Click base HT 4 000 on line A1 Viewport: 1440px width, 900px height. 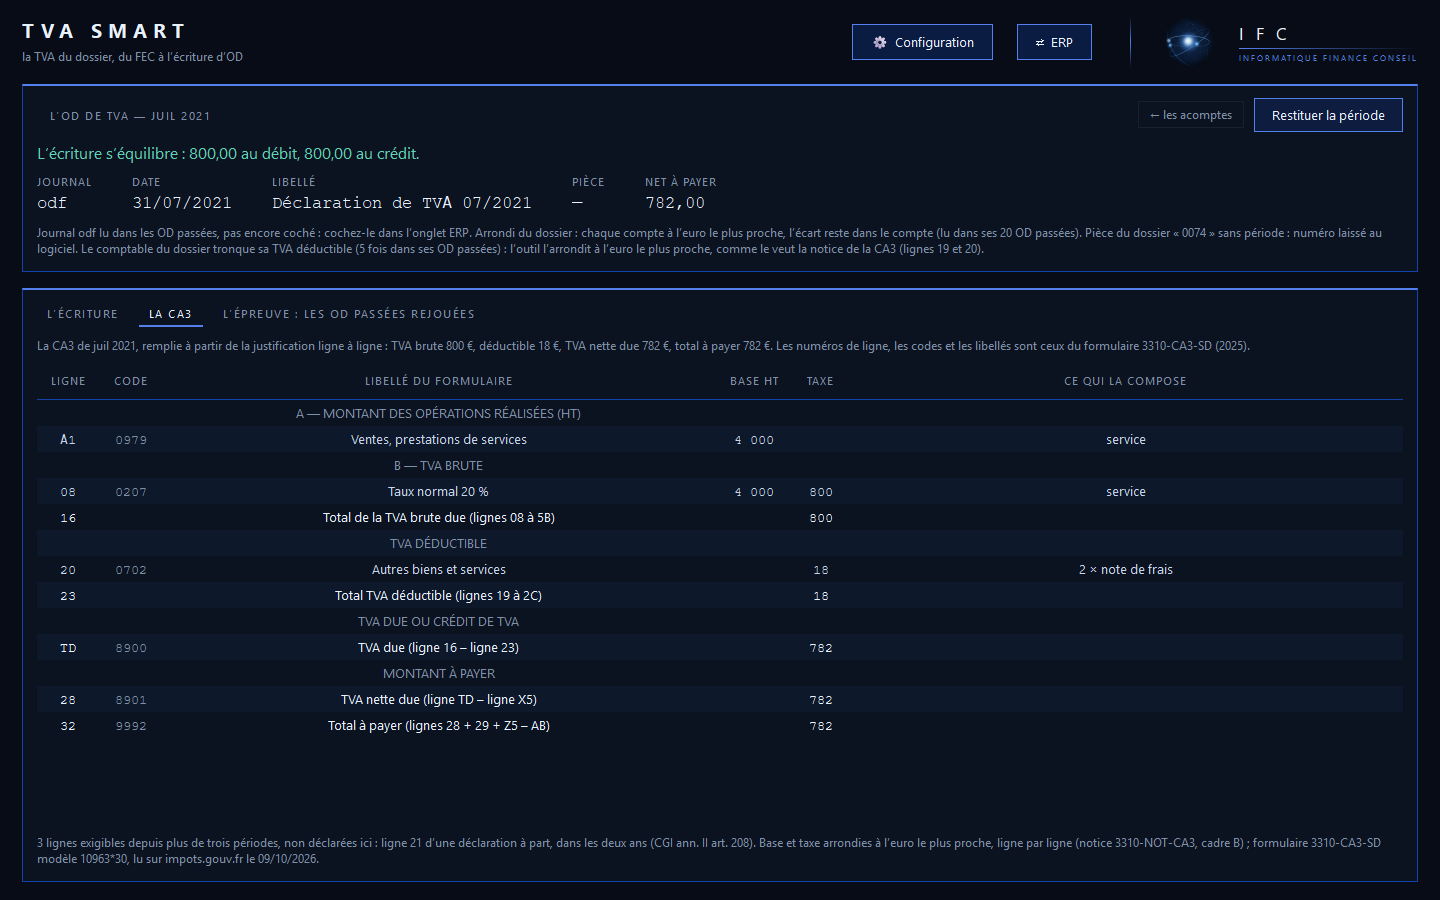(x=754, y=440)
